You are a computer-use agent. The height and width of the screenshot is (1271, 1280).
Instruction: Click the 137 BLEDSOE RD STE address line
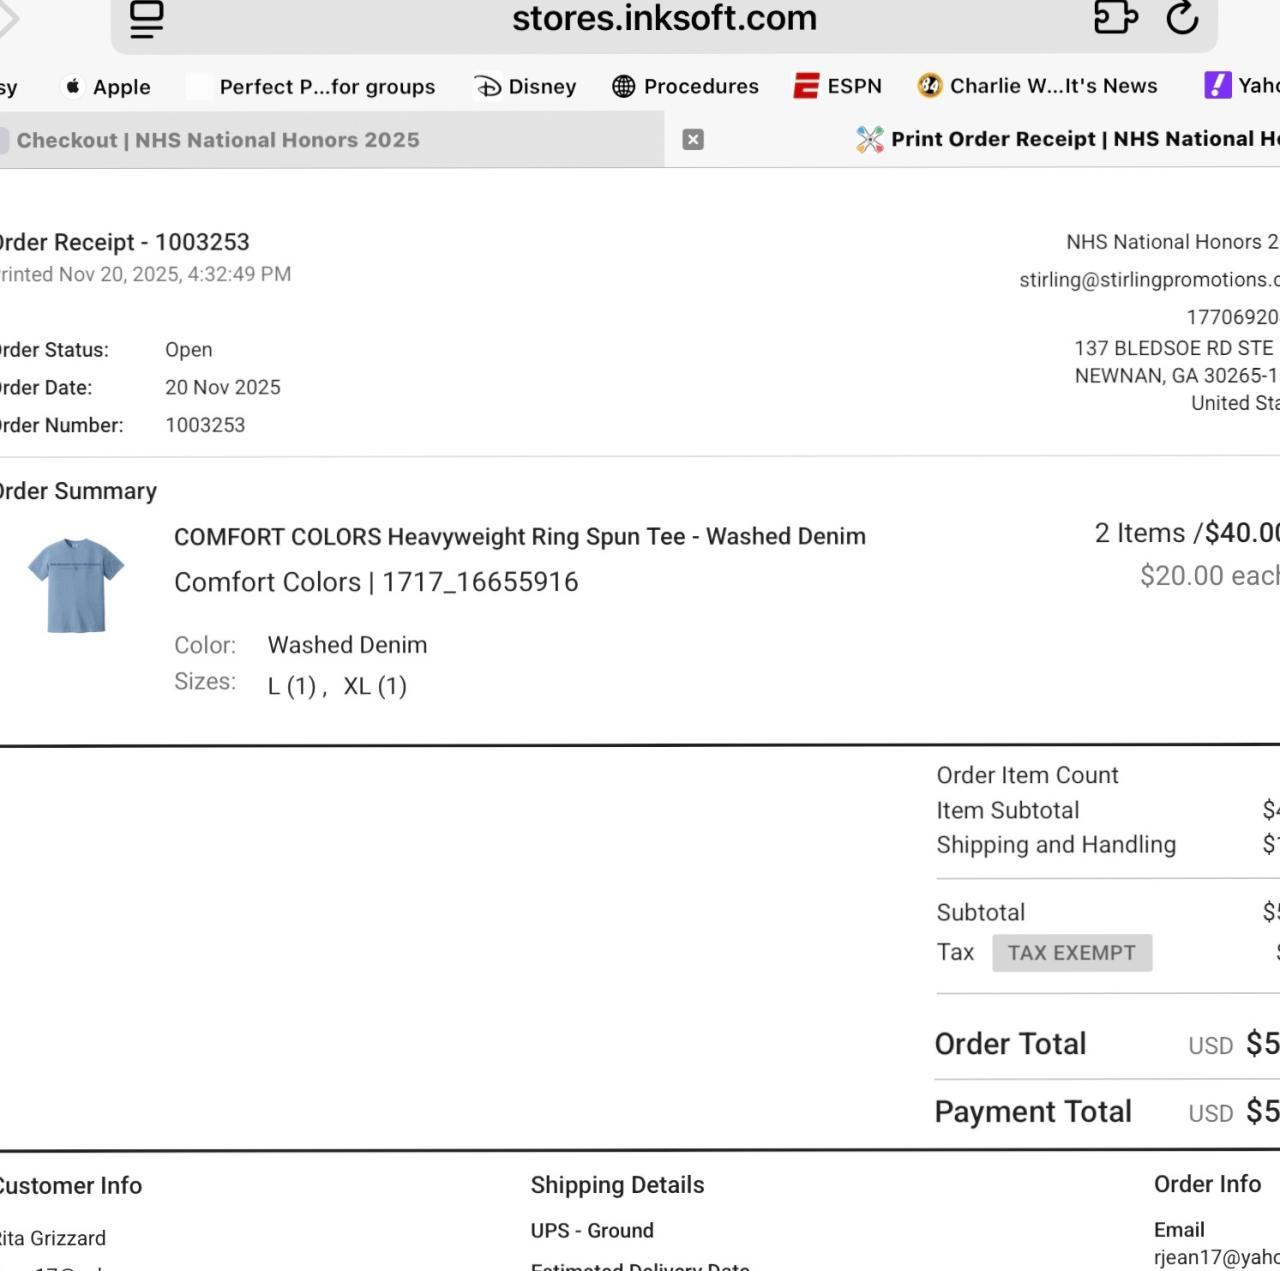[x=1176, y=348]
